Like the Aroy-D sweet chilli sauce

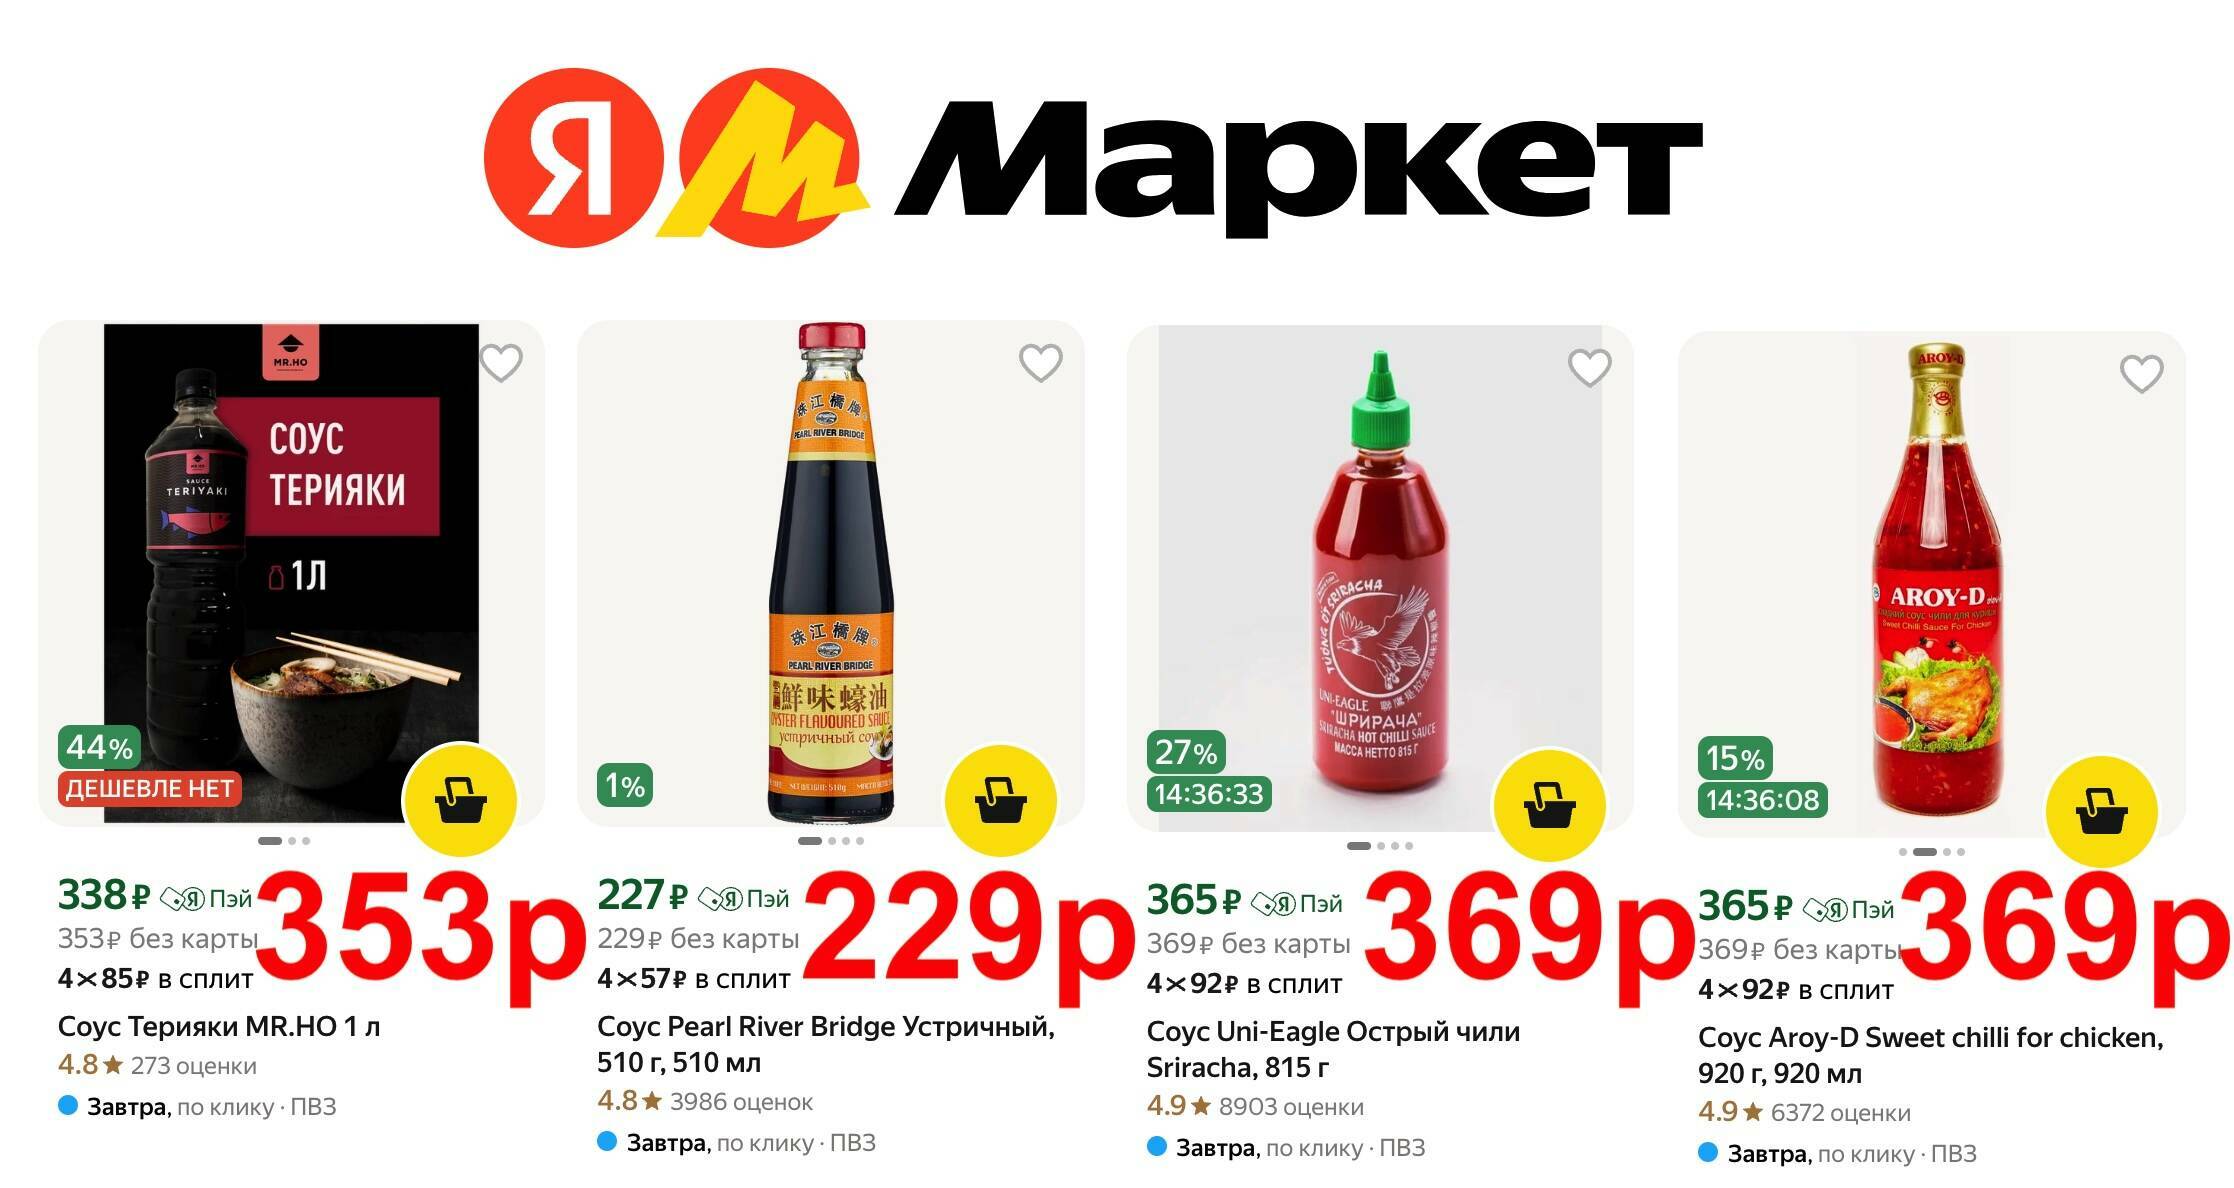click(x=2141, y=374)
